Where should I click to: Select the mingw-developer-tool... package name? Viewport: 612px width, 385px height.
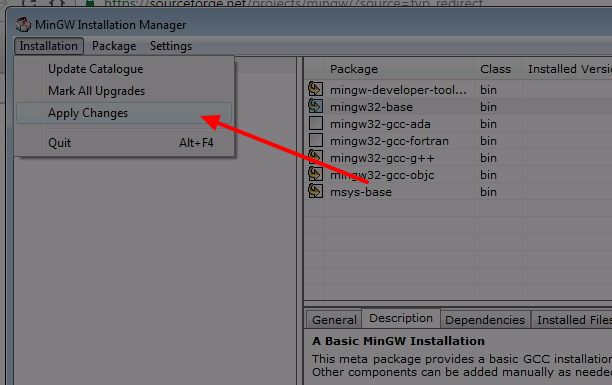coord(398,90)
